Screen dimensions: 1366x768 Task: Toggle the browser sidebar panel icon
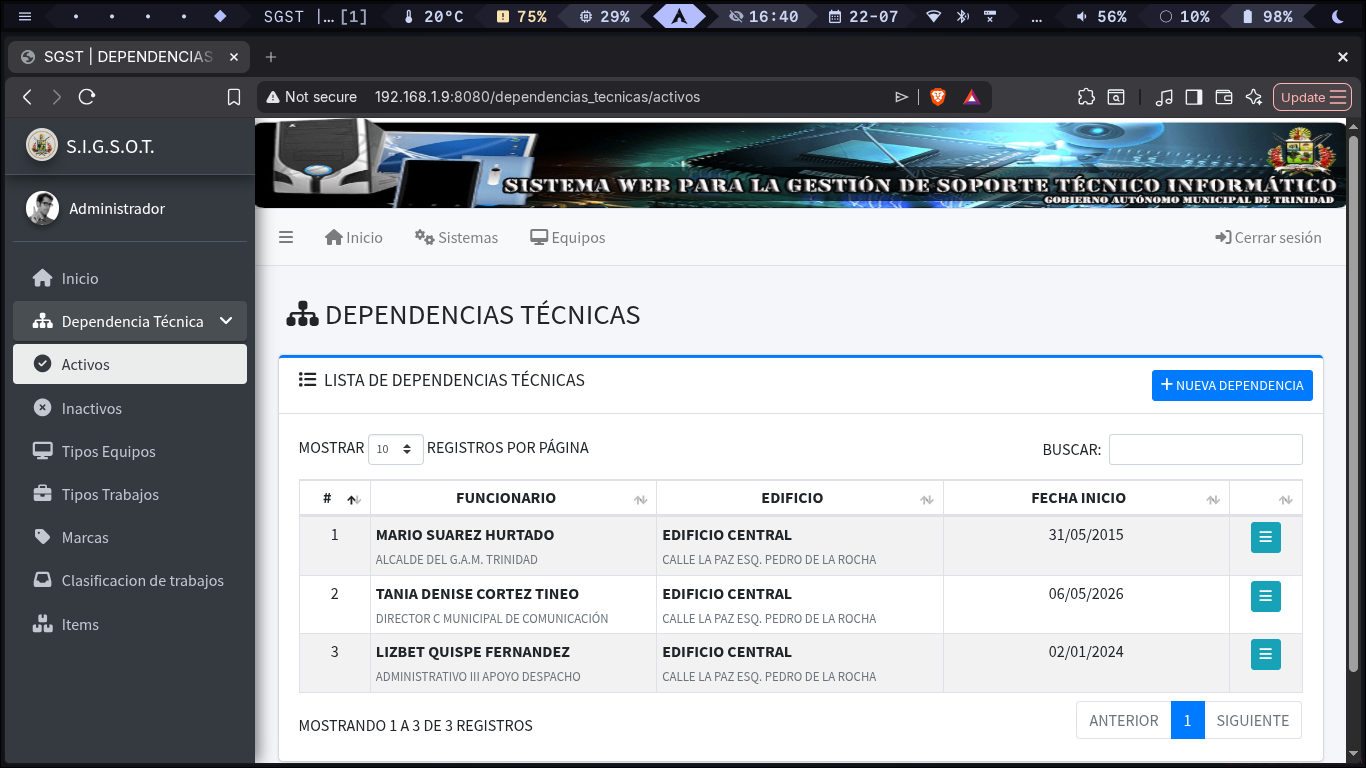pos(1194,97)
